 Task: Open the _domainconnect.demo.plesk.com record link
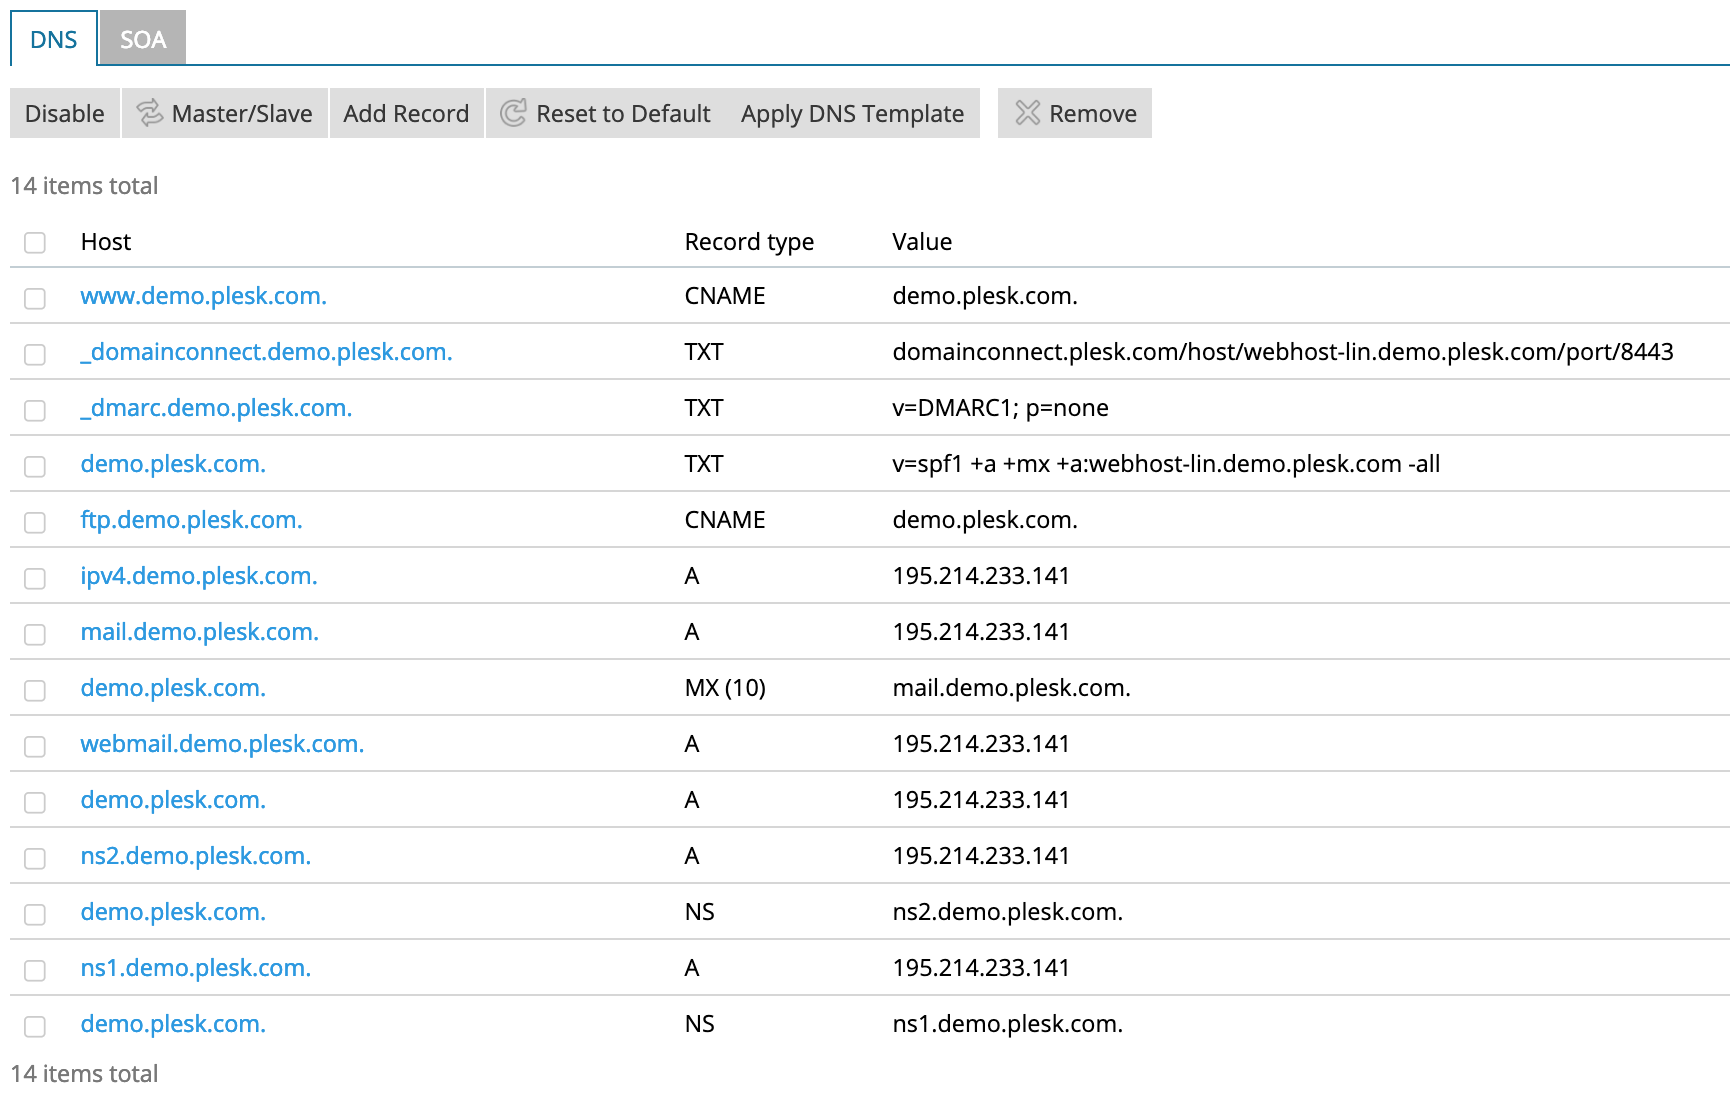tap(266, 352)
